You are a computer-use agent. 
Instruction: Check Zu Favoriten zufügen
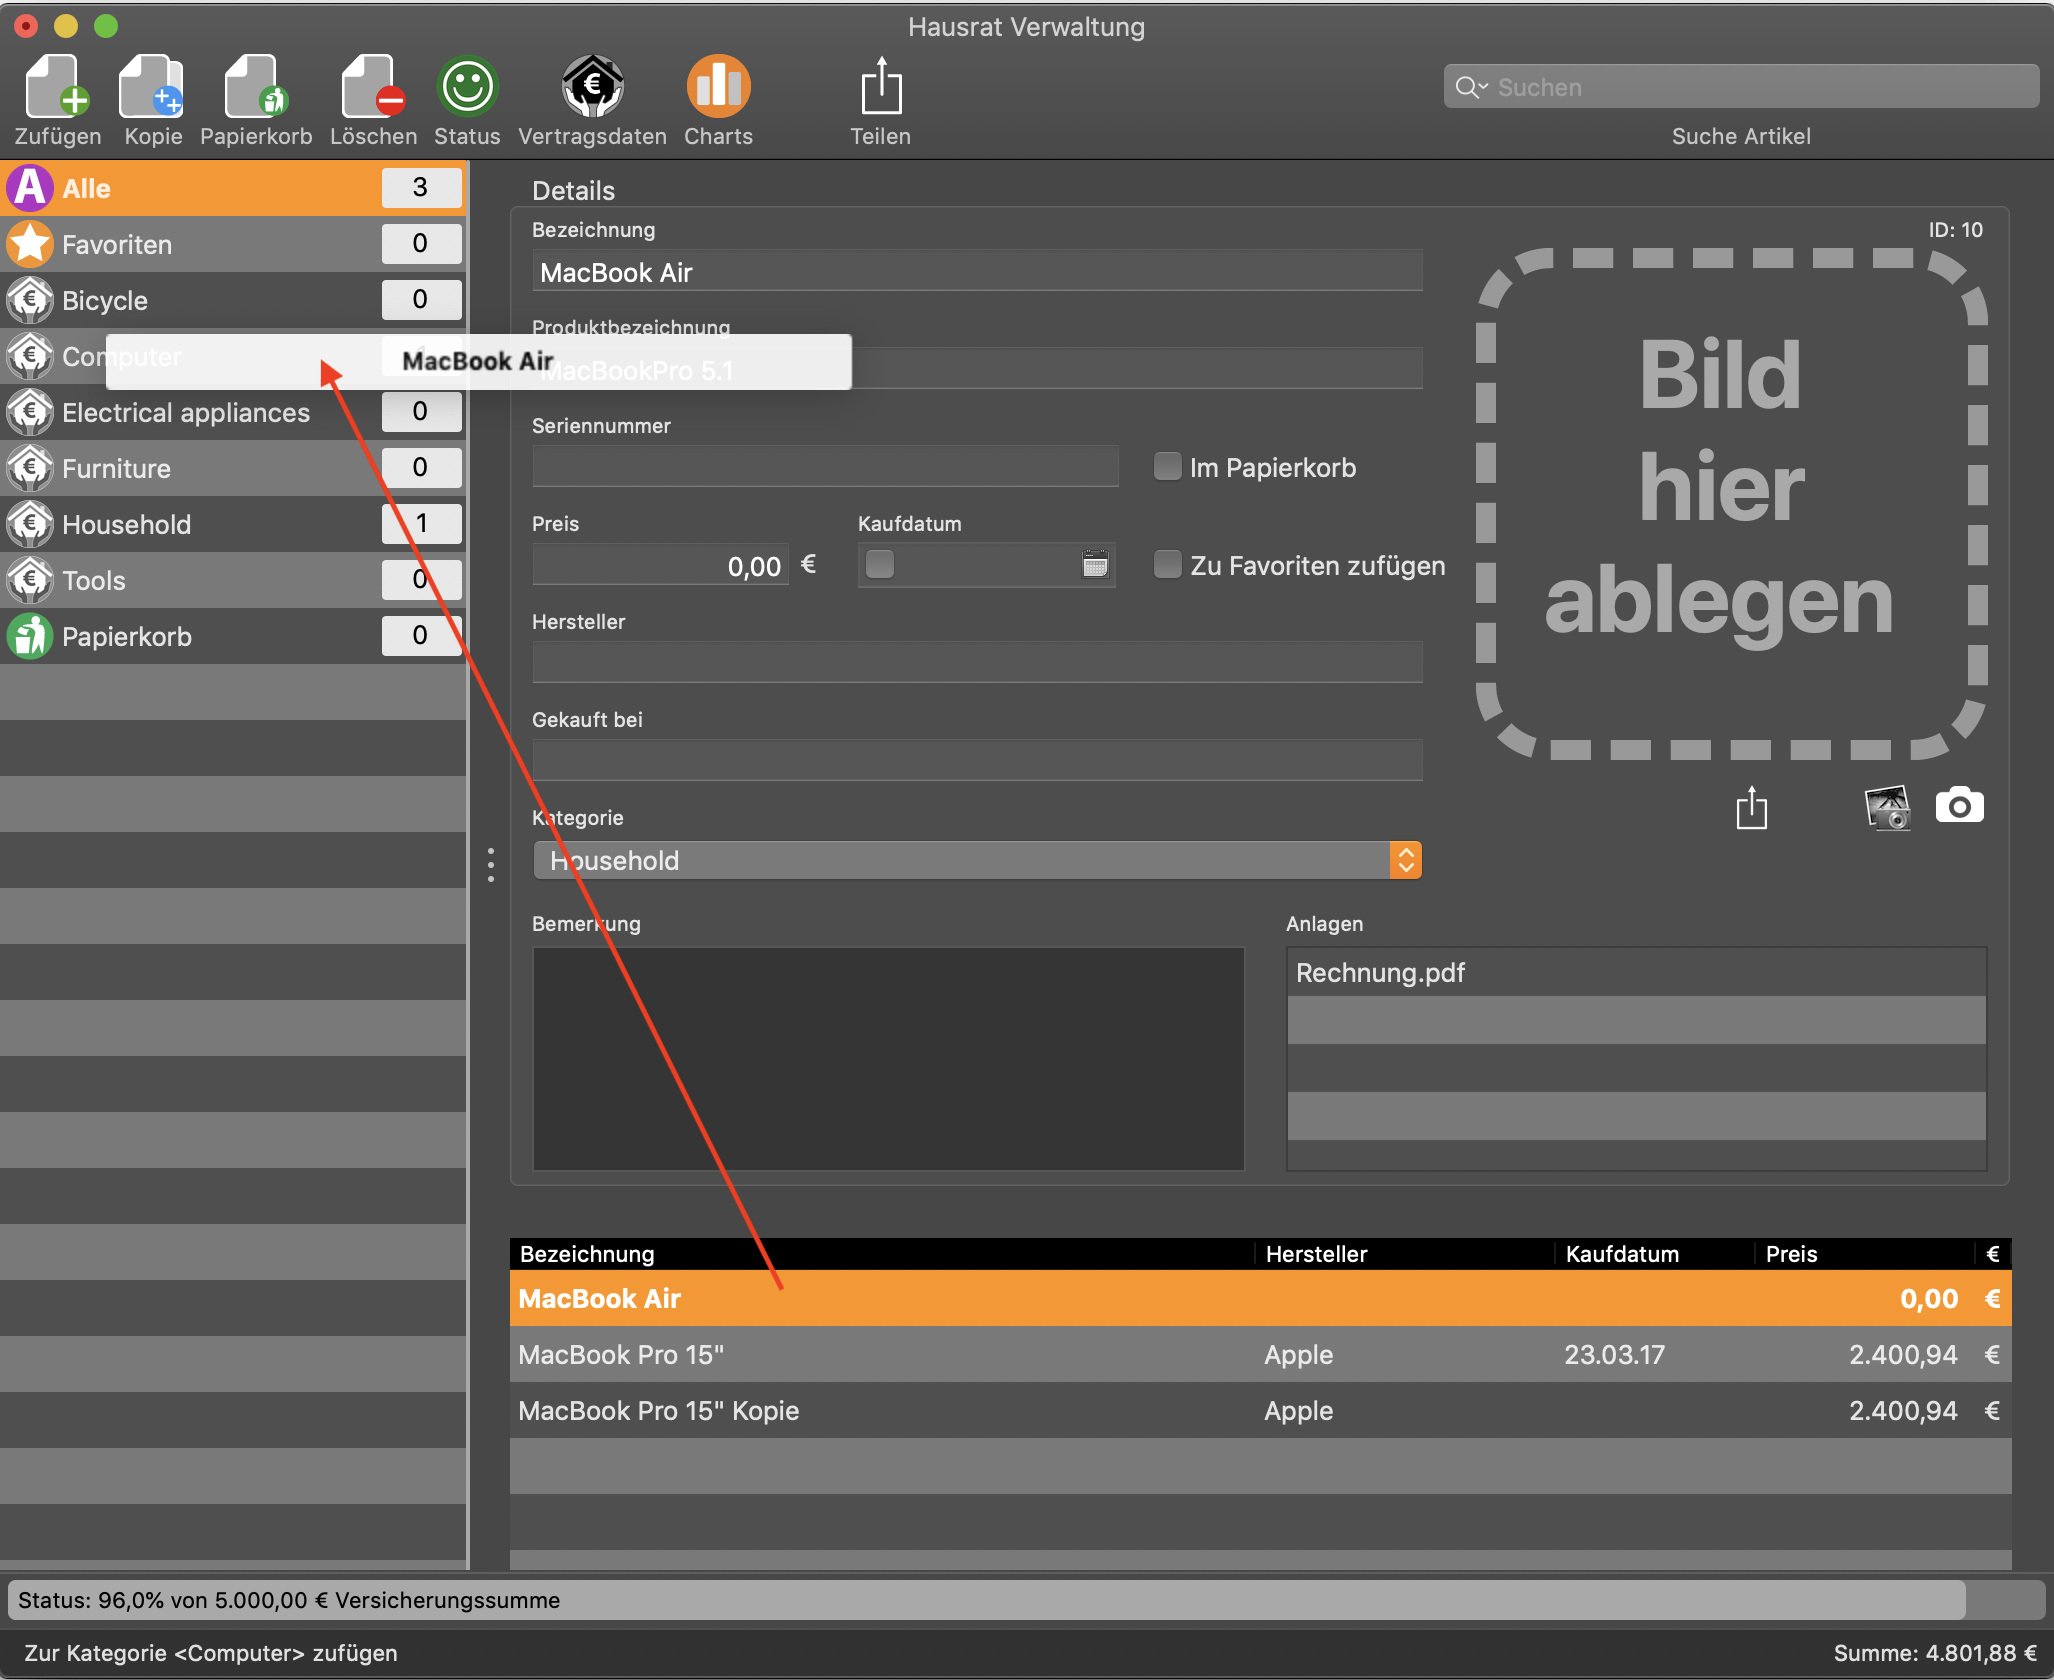click(1167, 565)
